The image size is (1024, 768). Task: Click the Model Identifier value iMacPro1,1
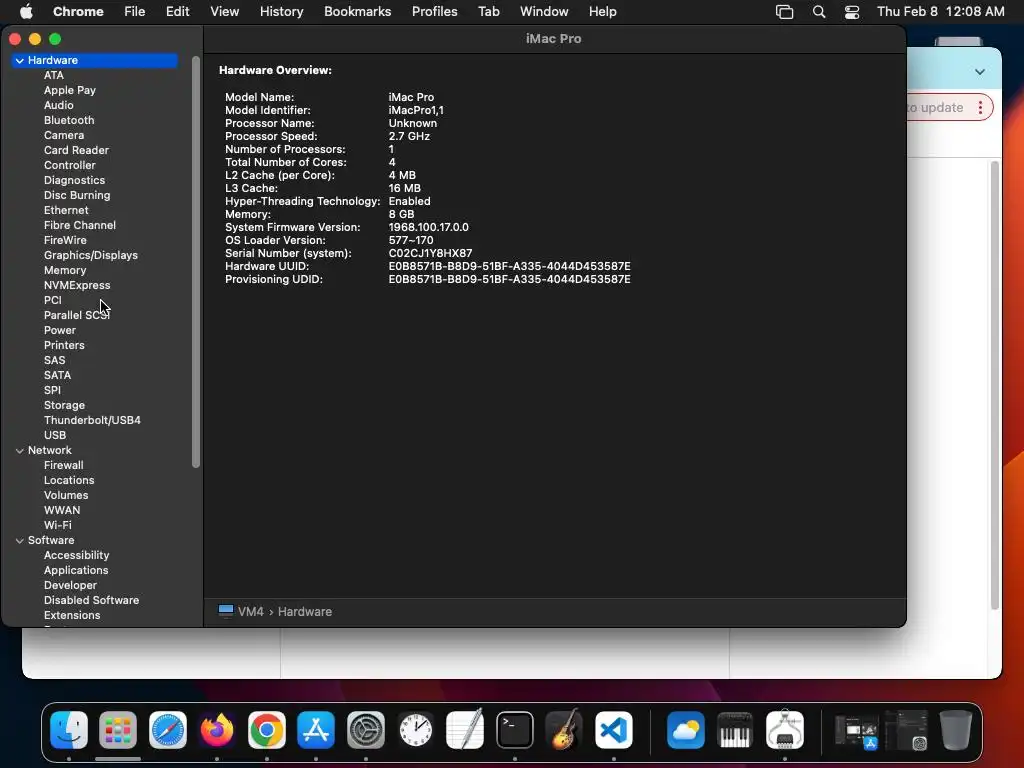click(416, 110)
